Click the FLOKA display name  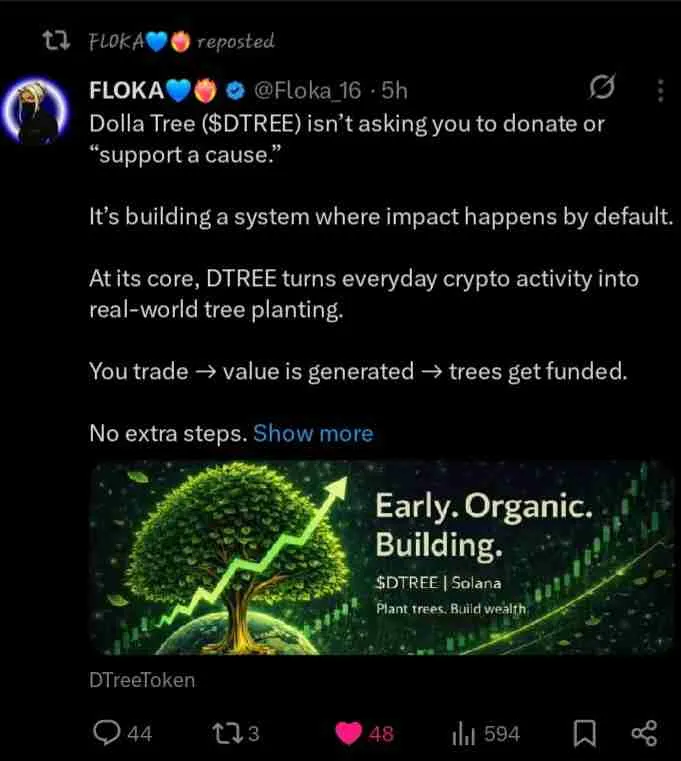click(x=127, y=92)
